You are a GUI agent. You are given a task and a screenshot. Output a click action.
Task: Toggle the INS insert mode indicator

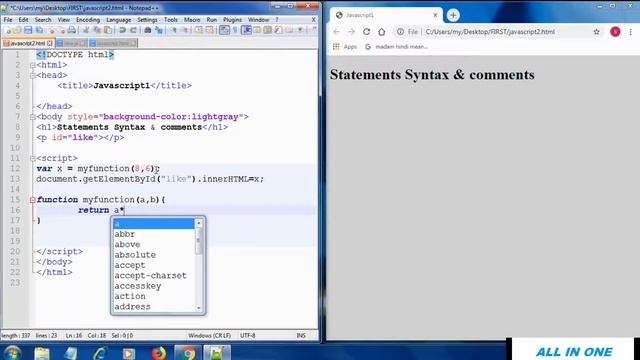click(x=301, y=336)
